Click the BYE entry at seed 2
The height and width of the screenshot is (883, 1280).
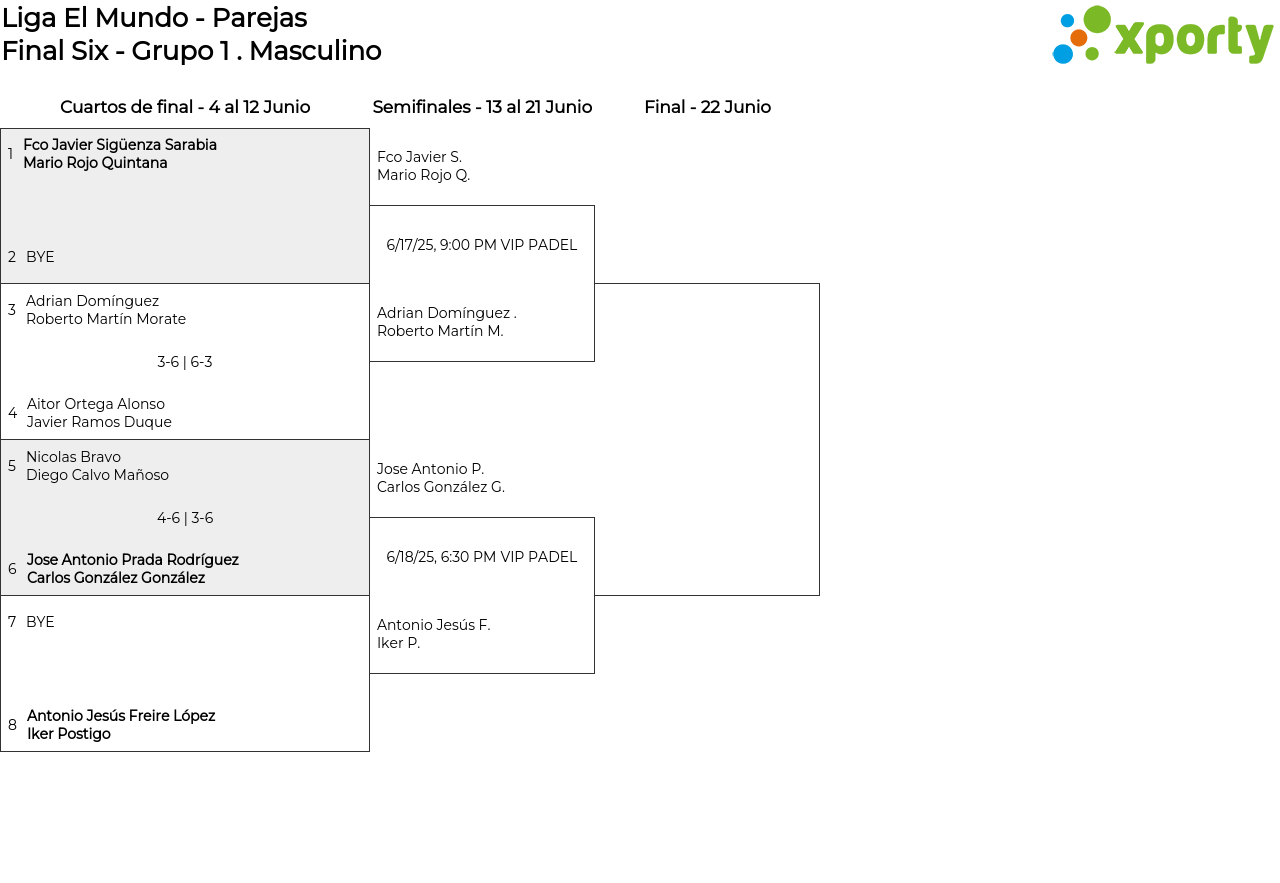click(x=40, y=257)
